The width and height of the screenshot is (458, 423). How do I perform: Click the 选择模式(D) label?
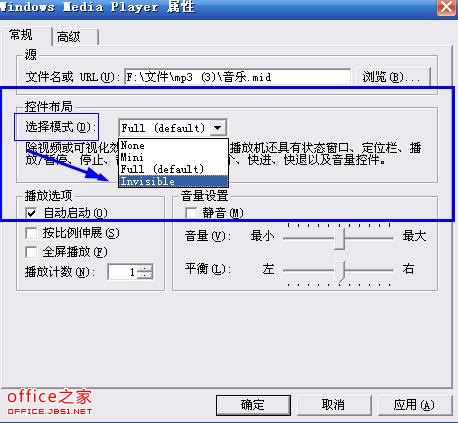click(60, 127)
